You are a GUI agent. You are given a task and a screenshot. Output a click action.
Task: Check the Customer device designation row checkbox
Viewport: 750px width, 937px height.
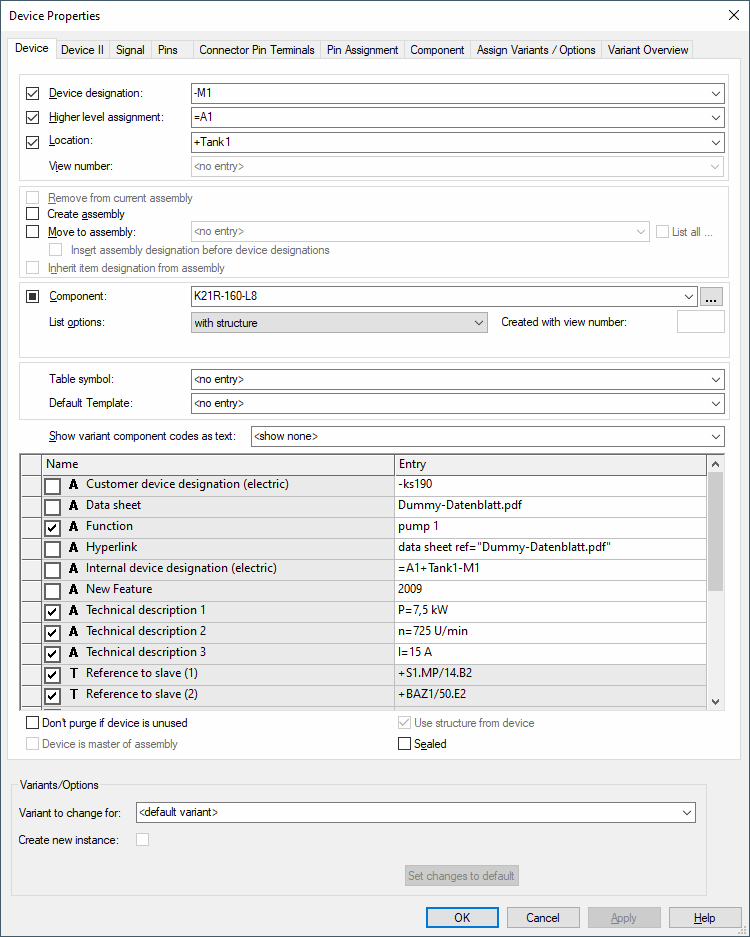pos(53,486)
